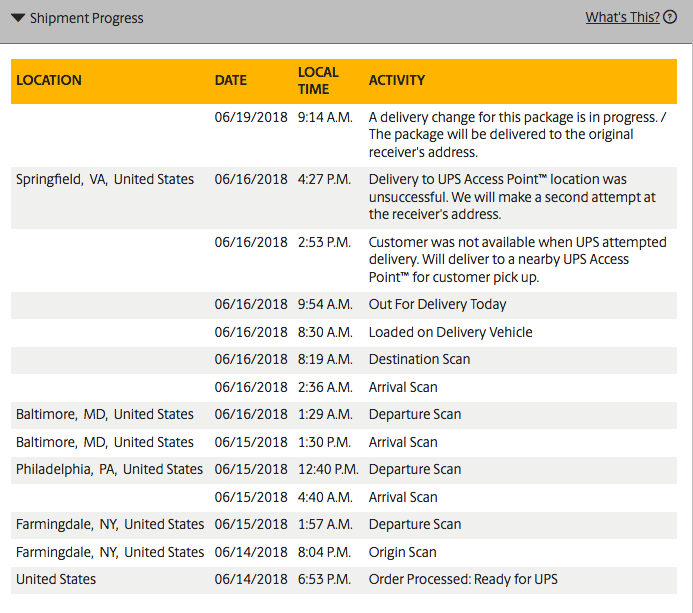Select the DATE column header
Viewport: 693px width, 613px height.
pyautogui.click(x=231, y=80)
